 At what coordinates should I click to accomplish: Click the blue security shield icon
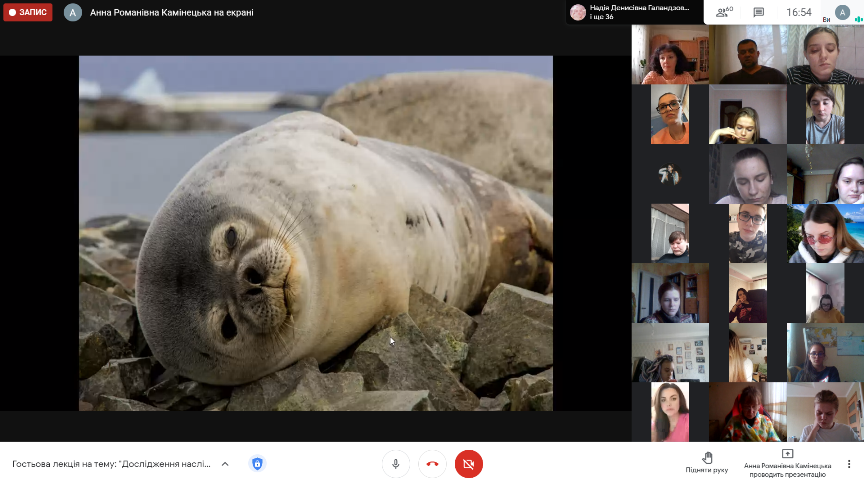[x=257, y=464]
